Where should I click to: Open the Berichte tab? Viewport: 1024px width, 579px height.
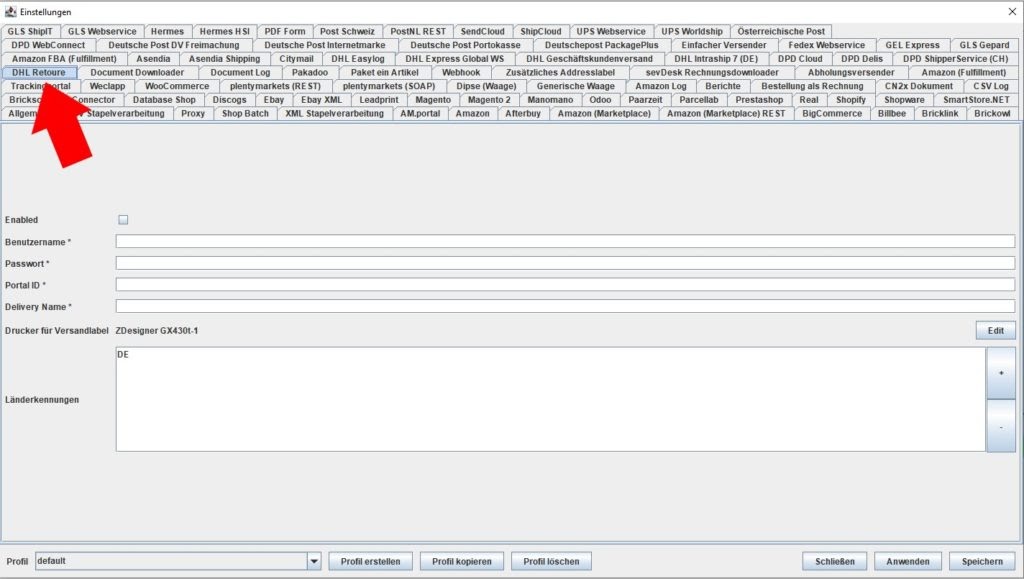tap(723, 86)
